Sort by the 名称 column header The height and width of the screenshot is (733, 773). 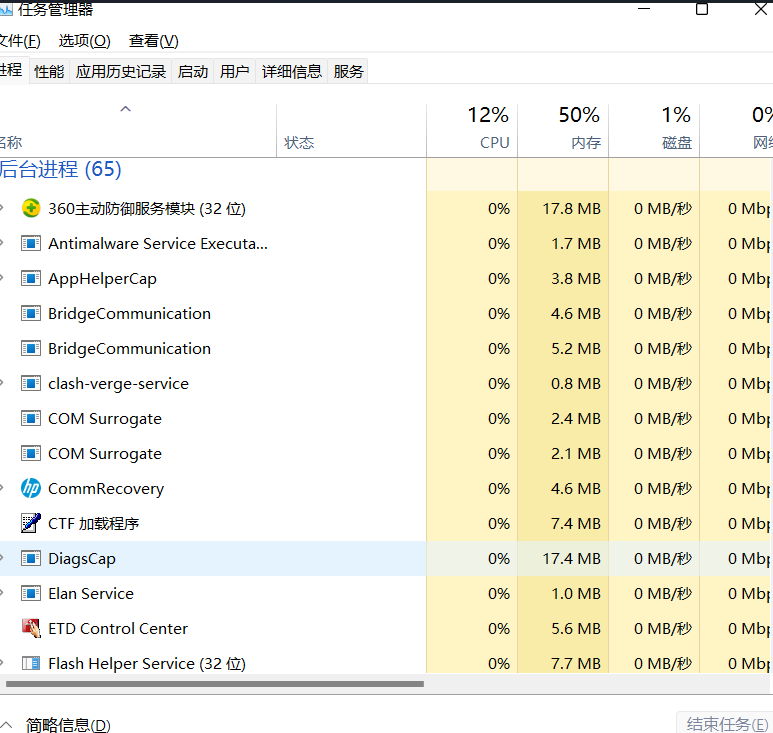coord(138,131)
